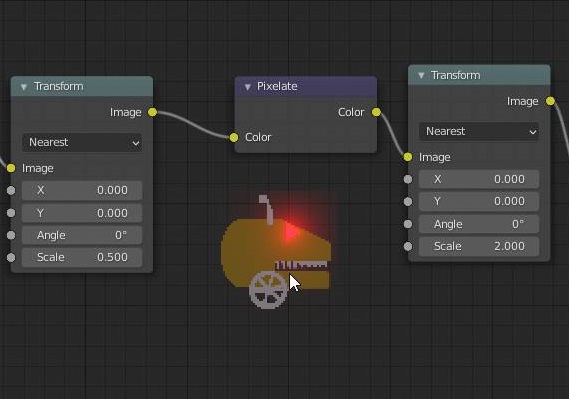Click Y input socket of left Transform
Viewport: 569px width, 399px height.
11,213
